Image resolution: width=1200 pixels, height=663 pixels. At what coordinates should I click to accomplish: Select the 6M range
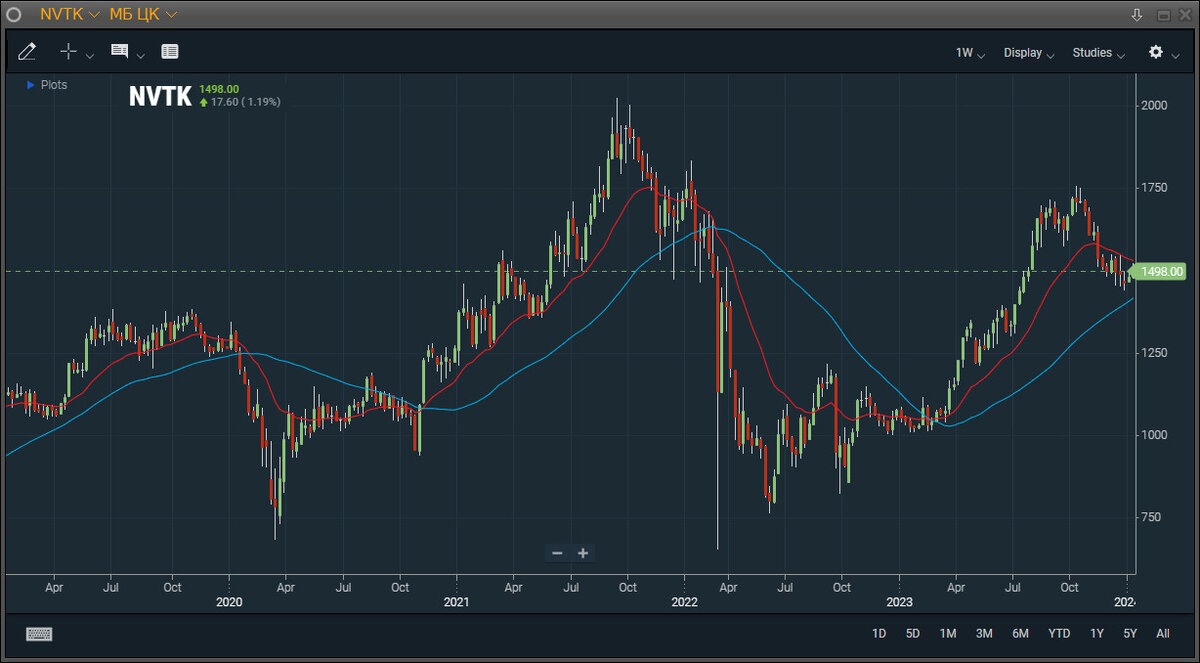click(1020, 634)
